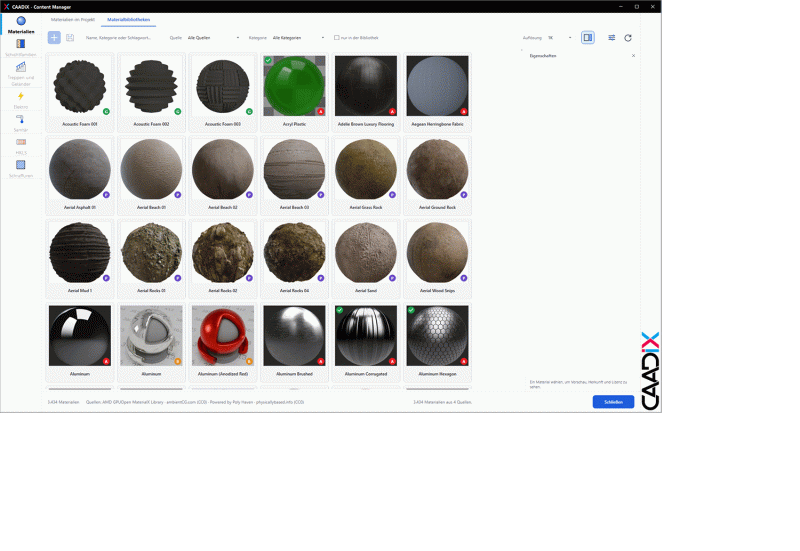This screenshot has height=551, width=800.
Task: Select Aerial Asphalt 01 material
Action: click(80, 175)
